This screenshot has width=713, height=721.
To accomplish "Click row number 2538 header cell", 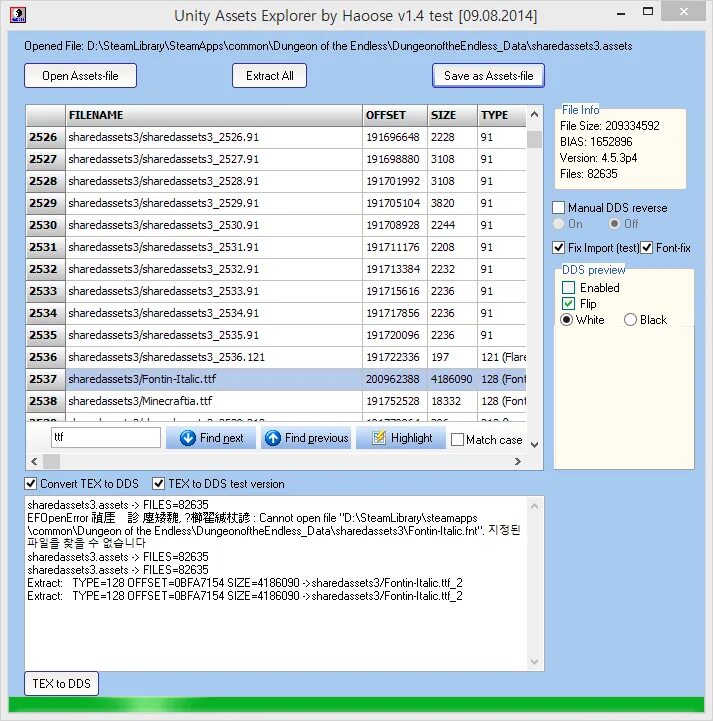I will 45,401.
